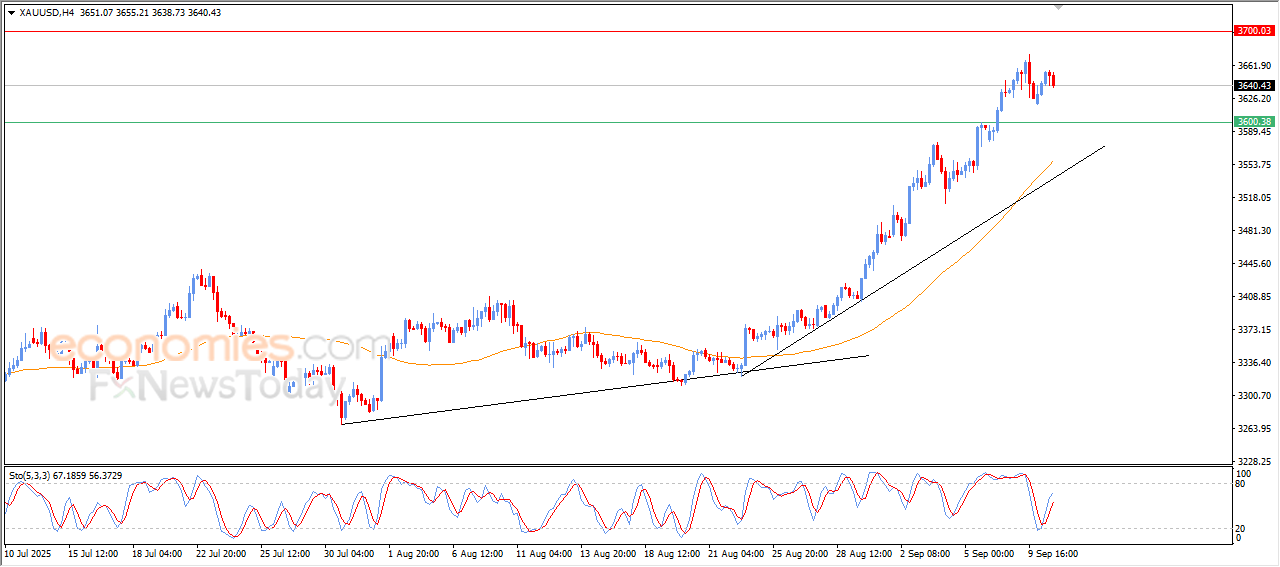Viewport: 1280px width, 567px height.
Task: Click the 15 Jul 12:00 time label
Action: 93,552
